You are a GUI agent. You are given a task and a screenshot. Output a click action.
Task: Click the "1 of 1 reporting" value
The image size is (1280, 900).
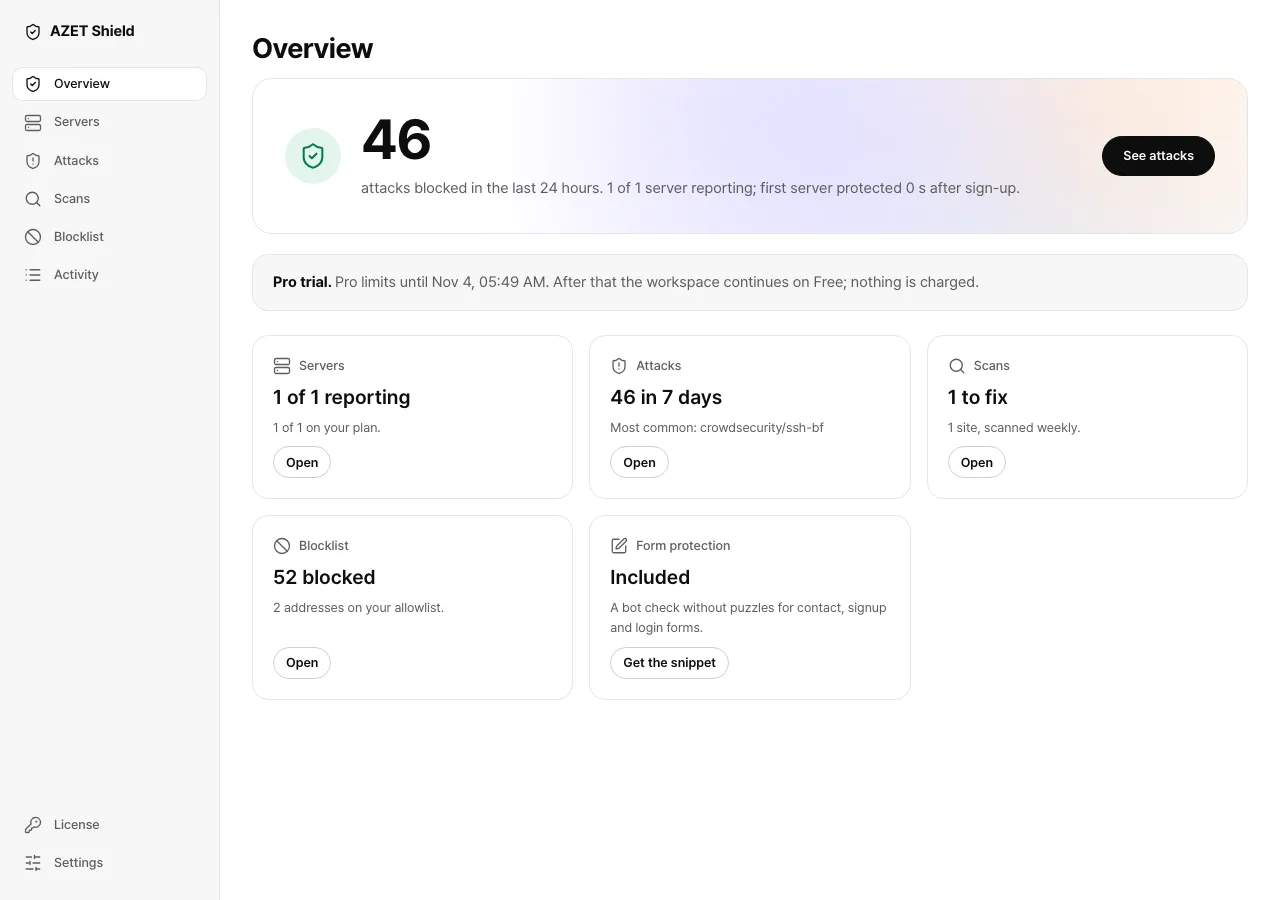342,397
